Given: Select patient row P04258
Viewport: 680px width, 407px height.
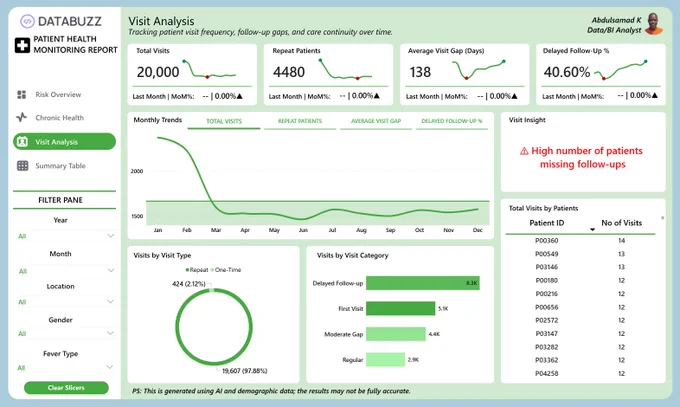Looking at the screenshot, I should click(580, 373).
